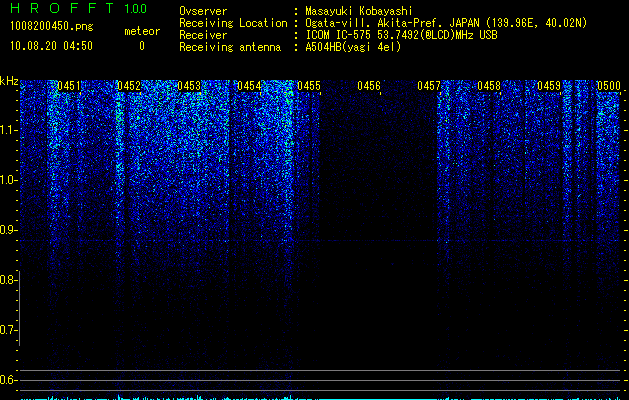The width and height of the screenshot is (629, 400).
Task: Select filename 1008200450.png
Action: [51, 27]
